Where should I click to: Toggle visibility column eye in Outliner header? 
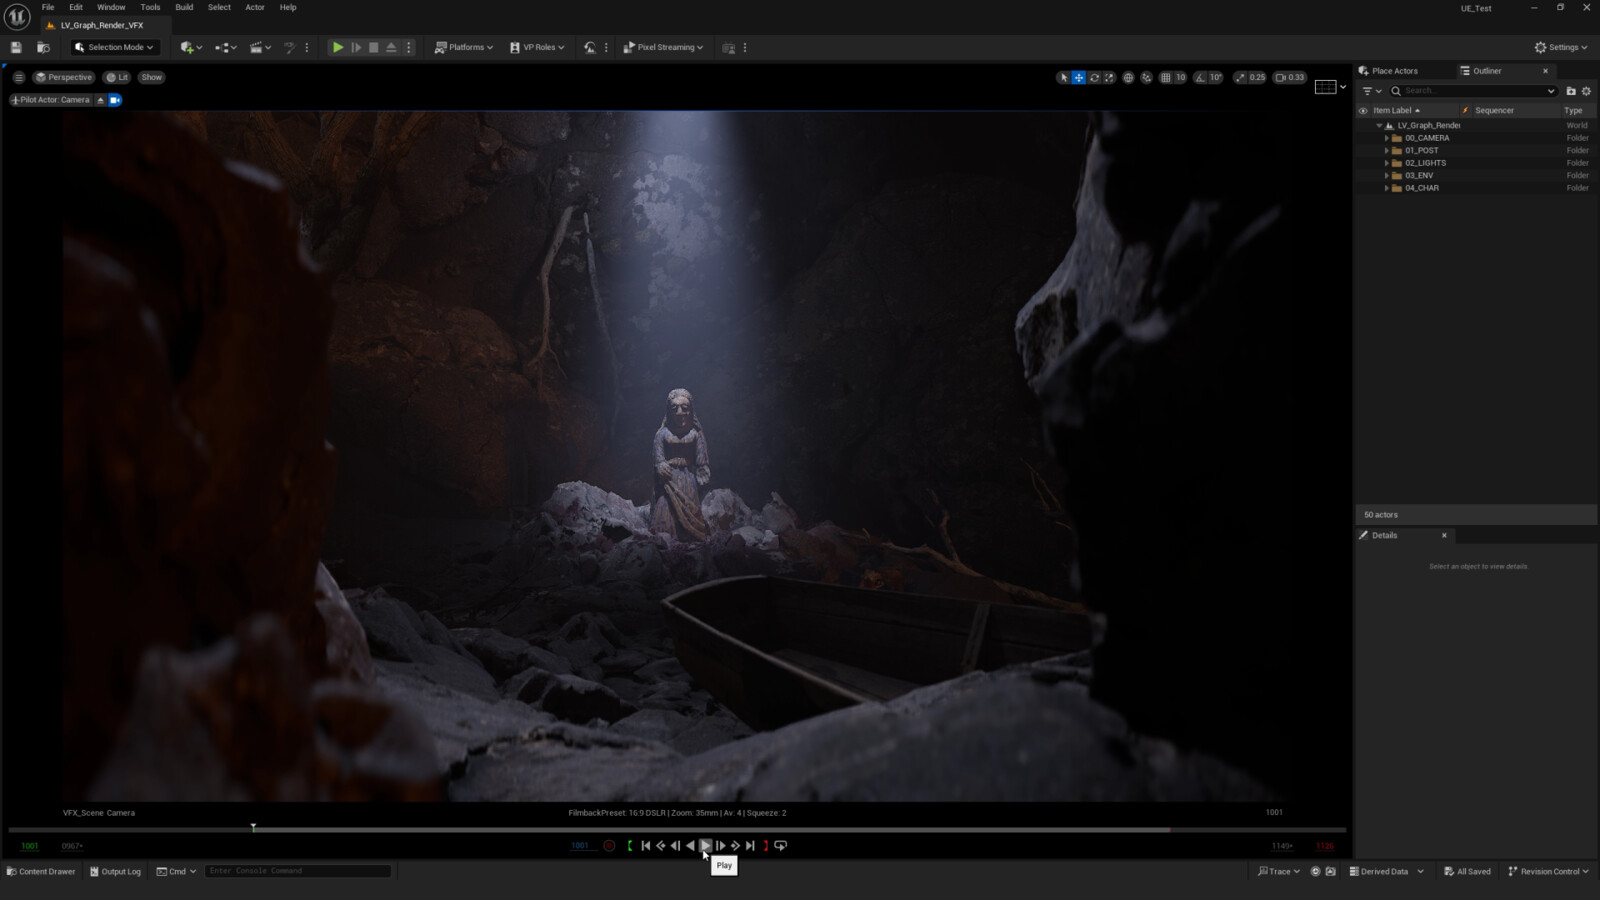click(x=1363, y=111)
